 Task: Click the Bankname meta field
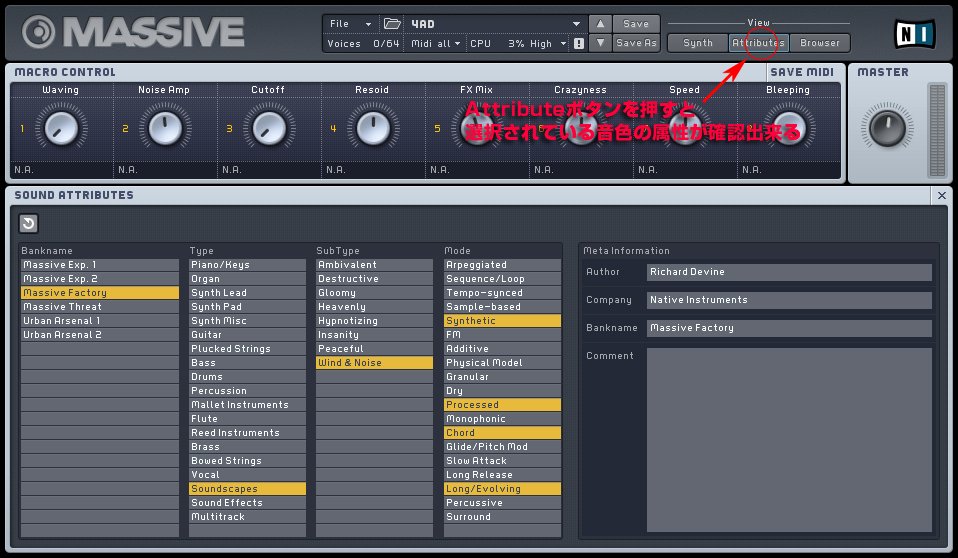[789, 328]
